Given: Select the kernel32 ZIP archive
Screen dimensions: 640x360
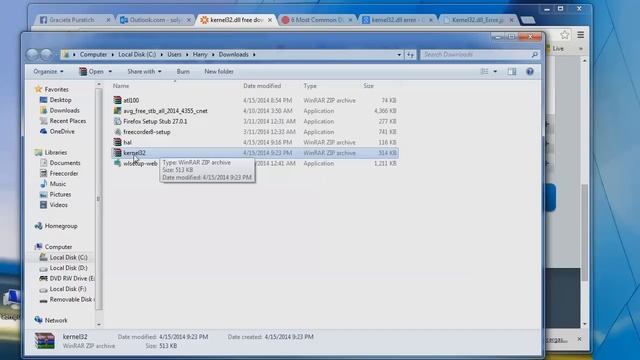Looking at the screenshot, I should tap(255, 153).
